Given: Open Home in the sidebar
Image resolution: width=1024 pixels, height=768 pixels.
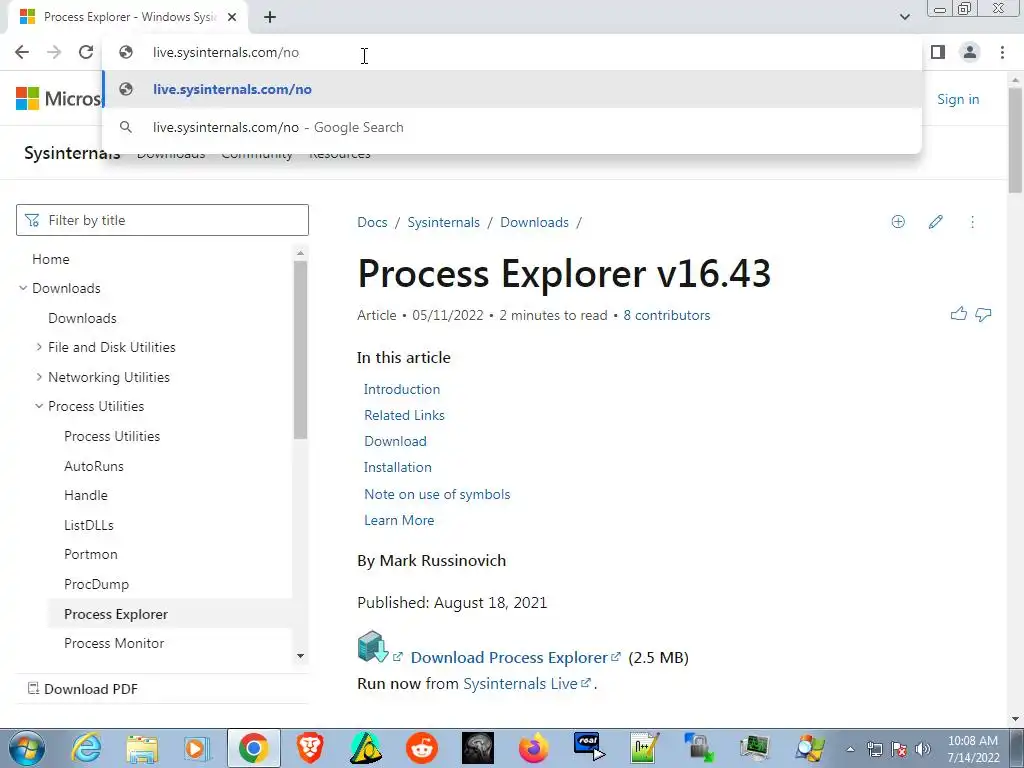Looking at the screenshot, I should 50,259.
